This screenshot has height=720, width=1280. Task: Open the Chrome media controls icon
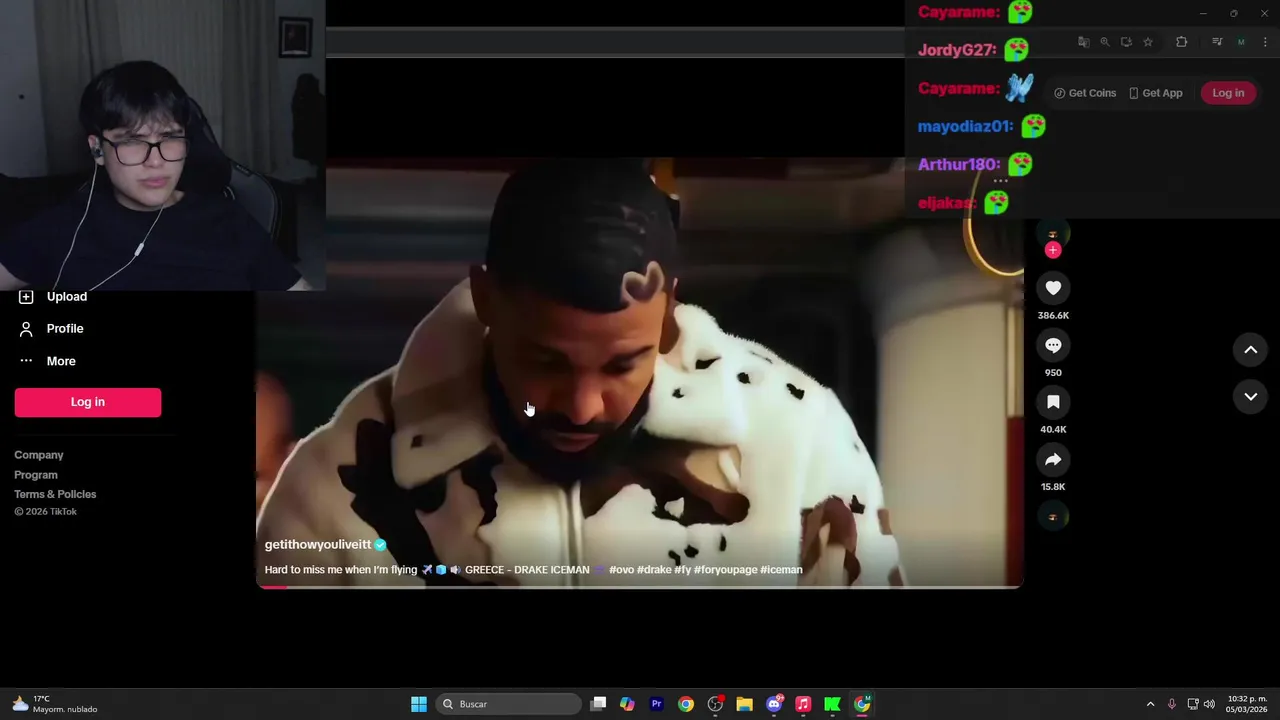[x=1217, y=42]
